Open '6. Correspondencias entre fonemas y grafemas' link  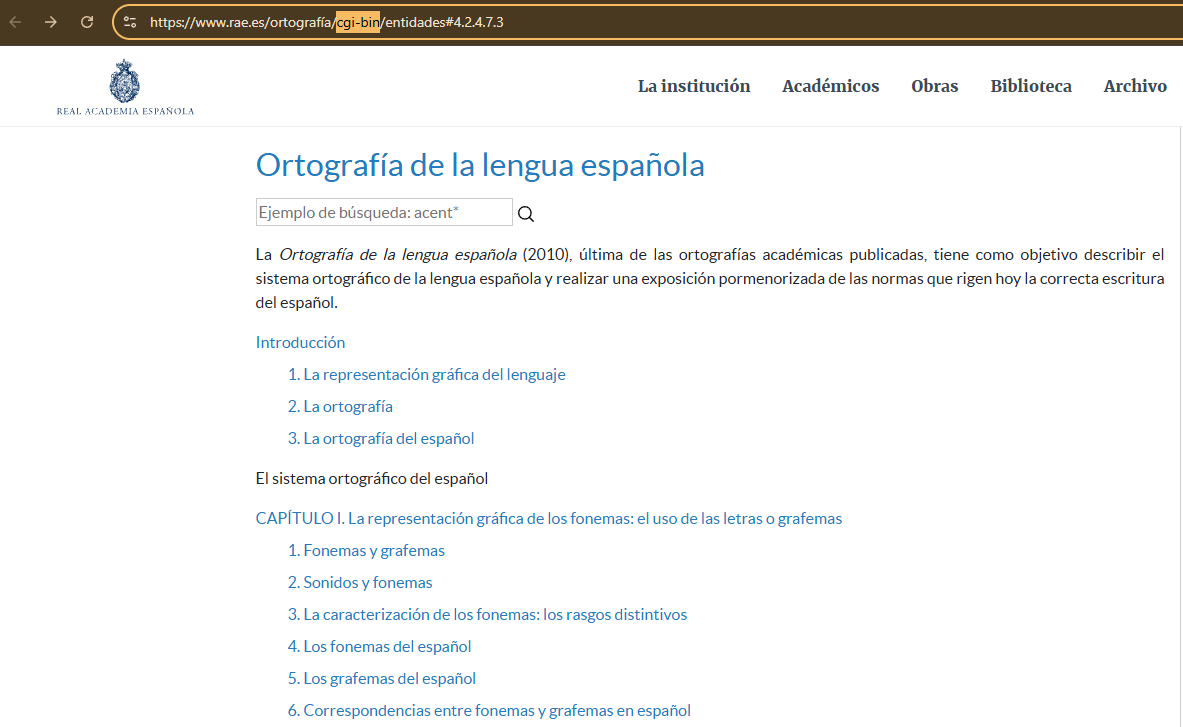489,710
